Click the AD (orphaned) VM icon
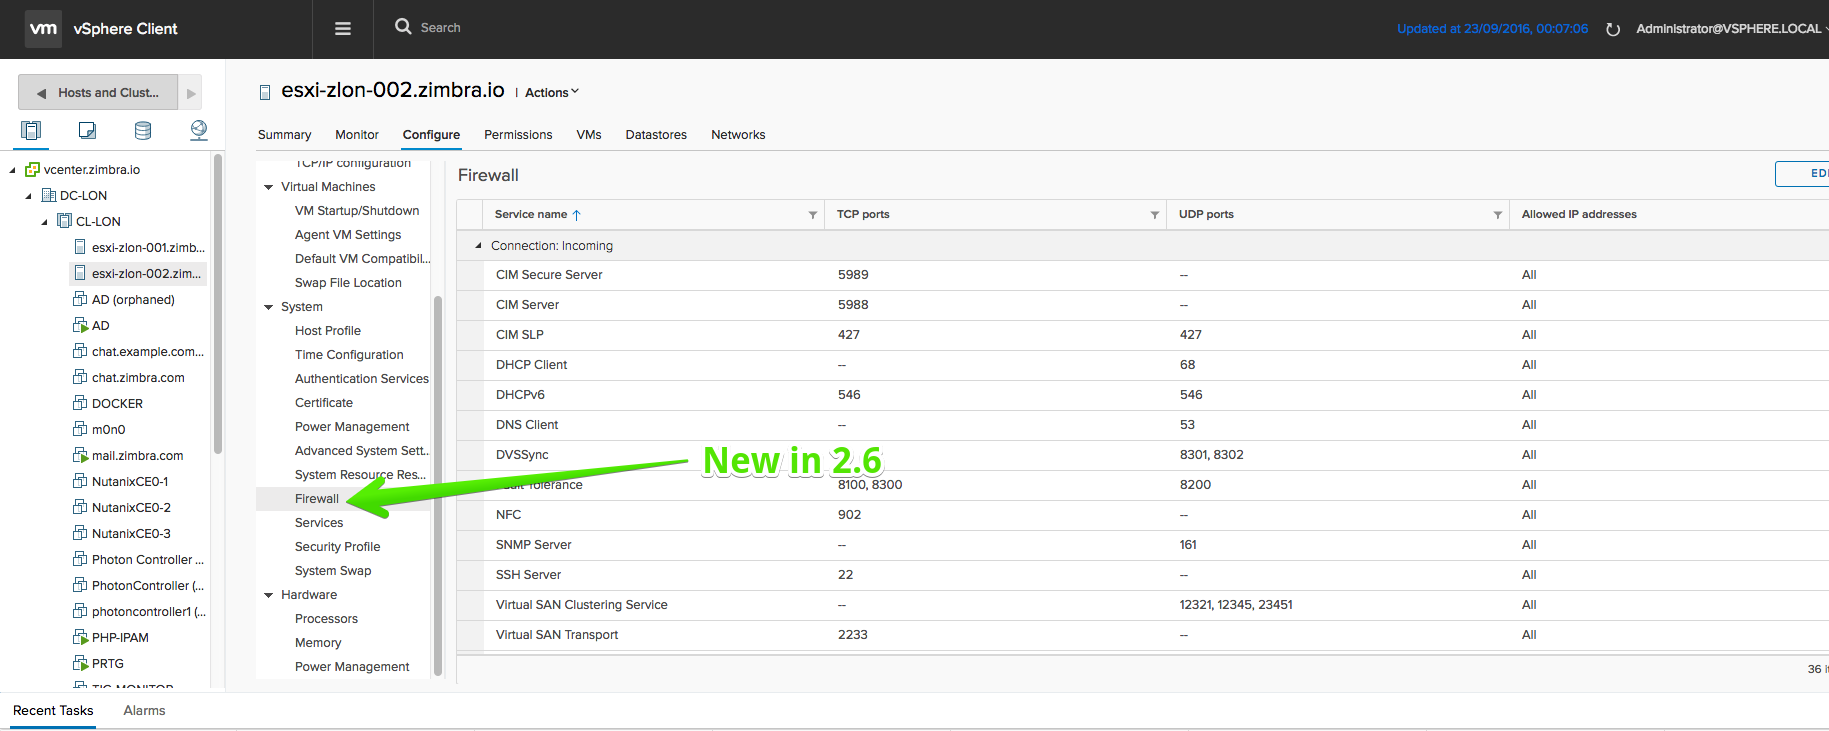Screen dimensions: 1829x731 (80, 299)
